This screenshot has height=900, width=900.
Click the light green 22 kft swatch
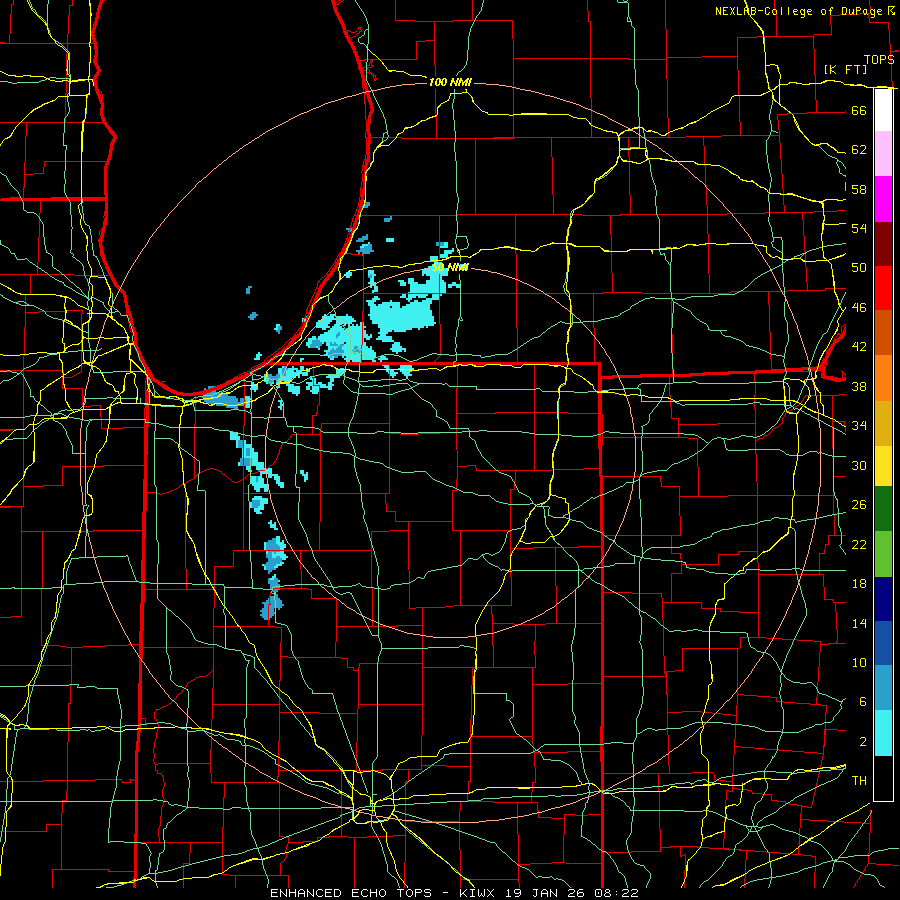(x=883, y=554)
